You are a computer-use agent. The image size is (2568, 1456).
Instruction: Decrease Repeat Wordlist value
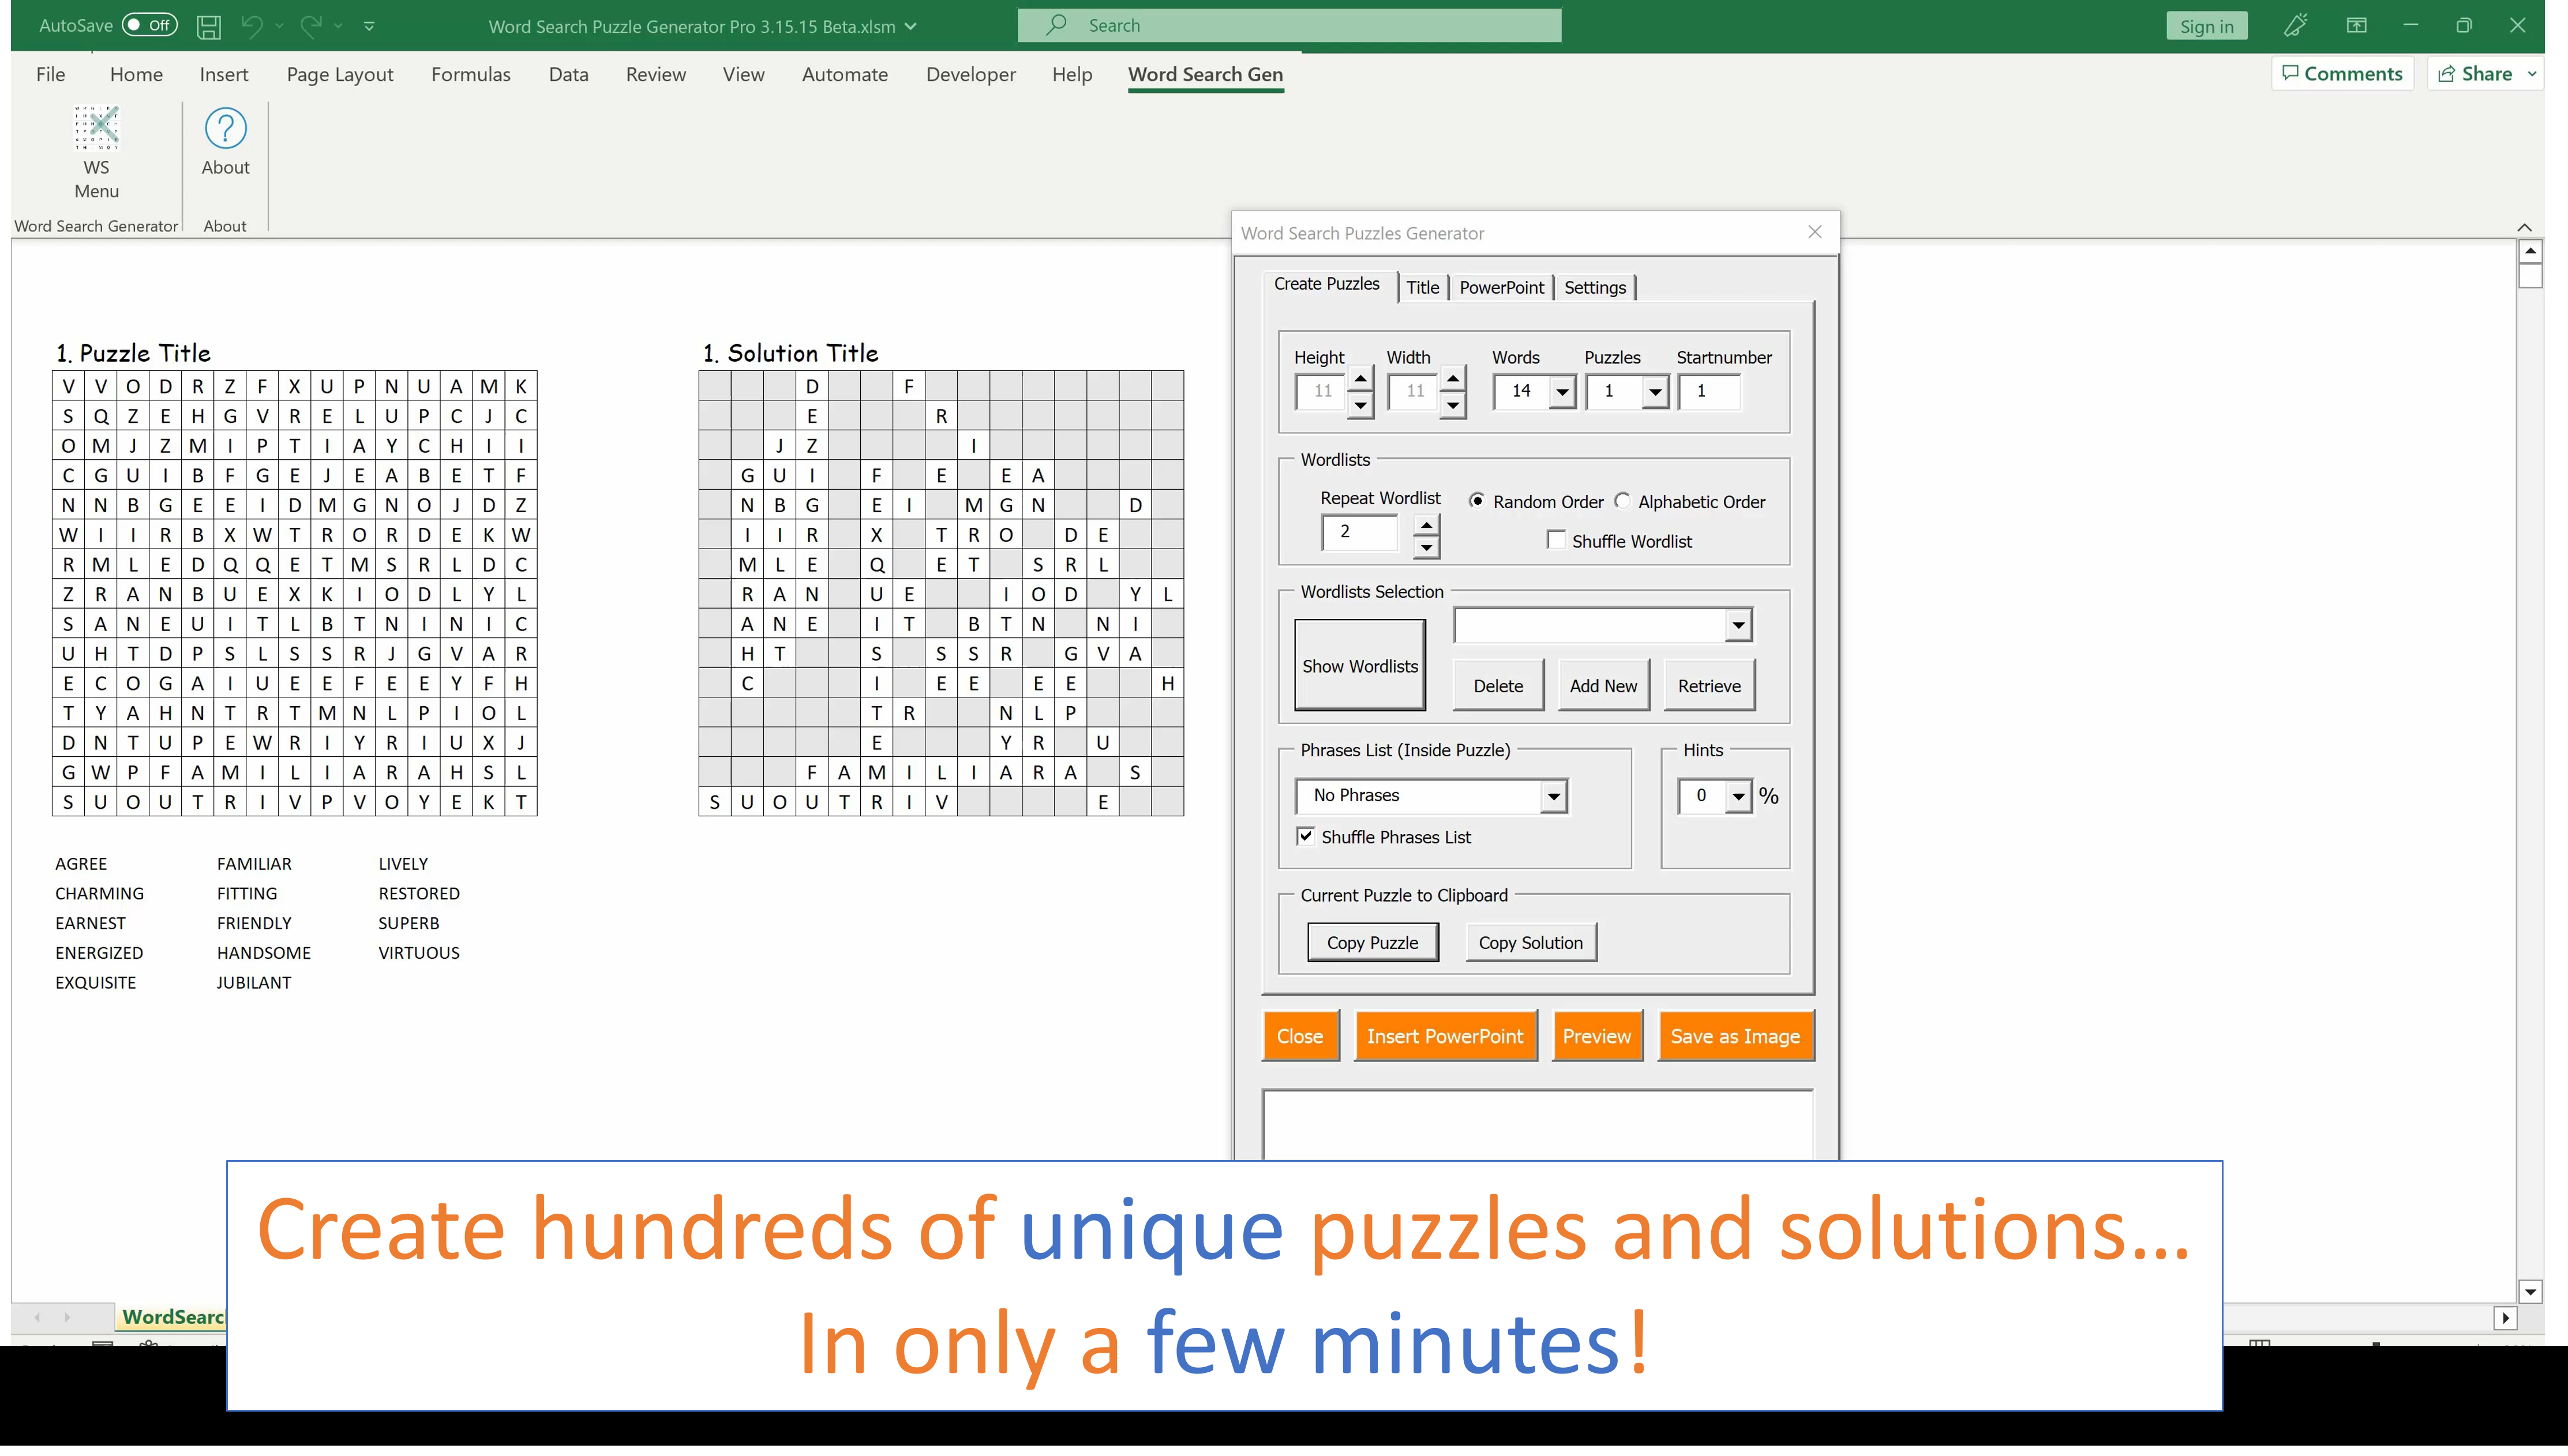[x=1426, y=547]
